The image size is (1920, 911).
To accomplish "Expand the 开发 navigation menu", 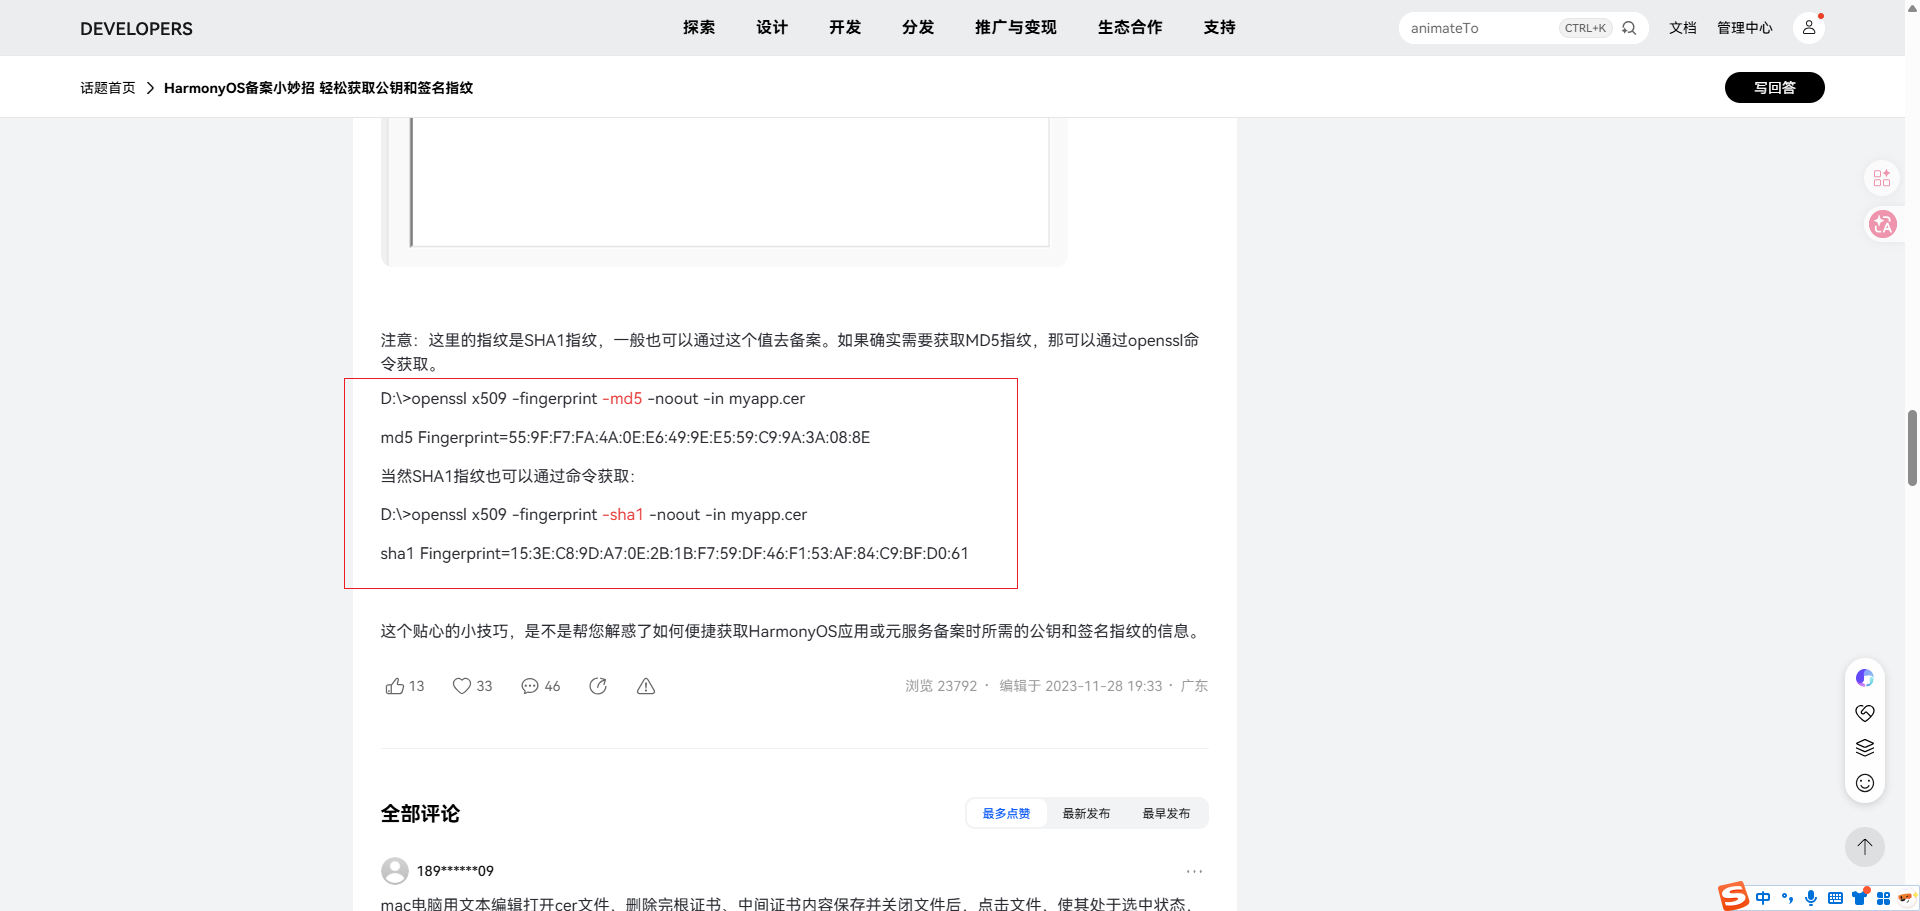I will point(844,28).
